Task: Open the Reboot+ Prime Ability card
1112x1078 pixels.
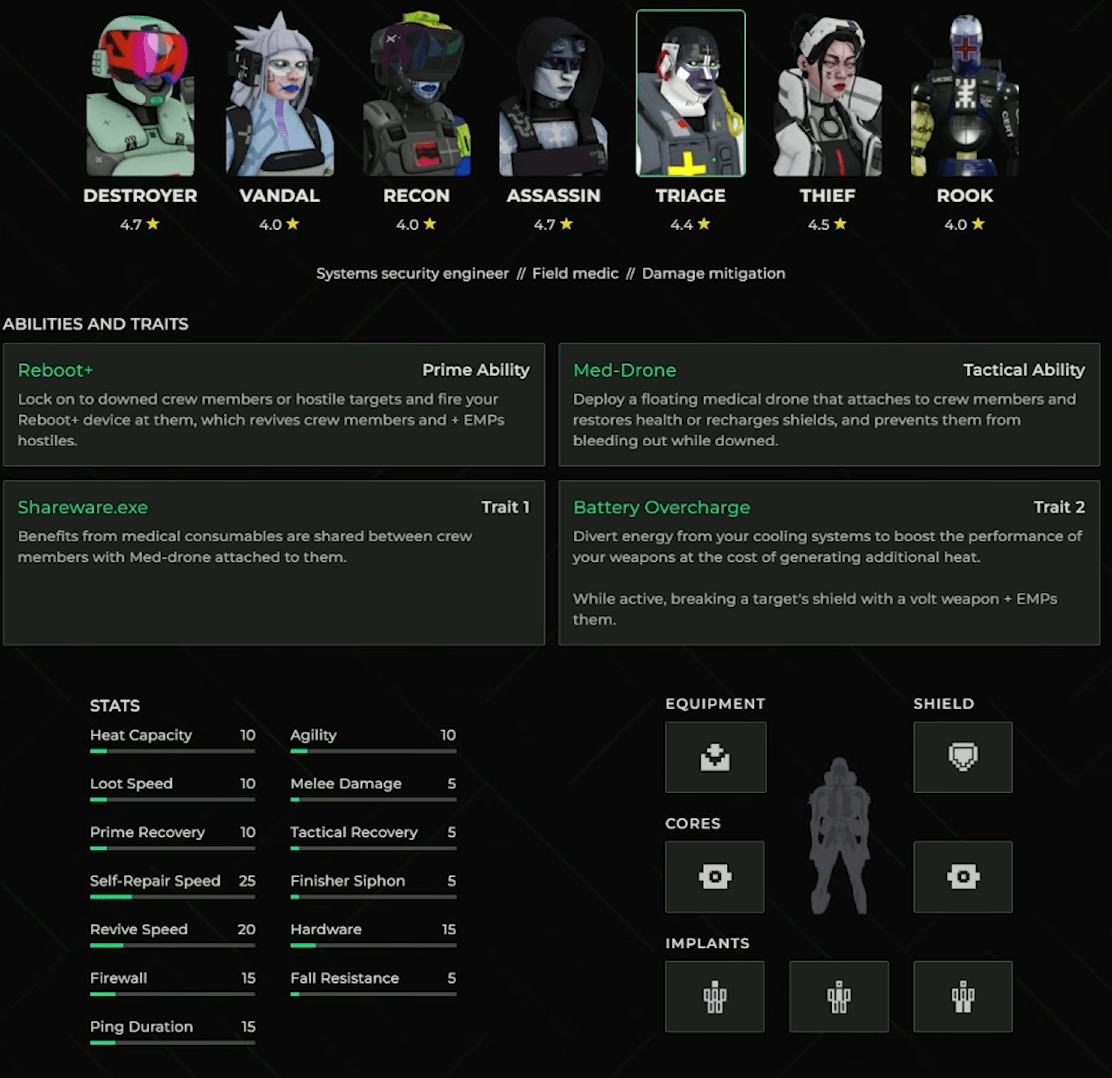Action: (273, 405)
